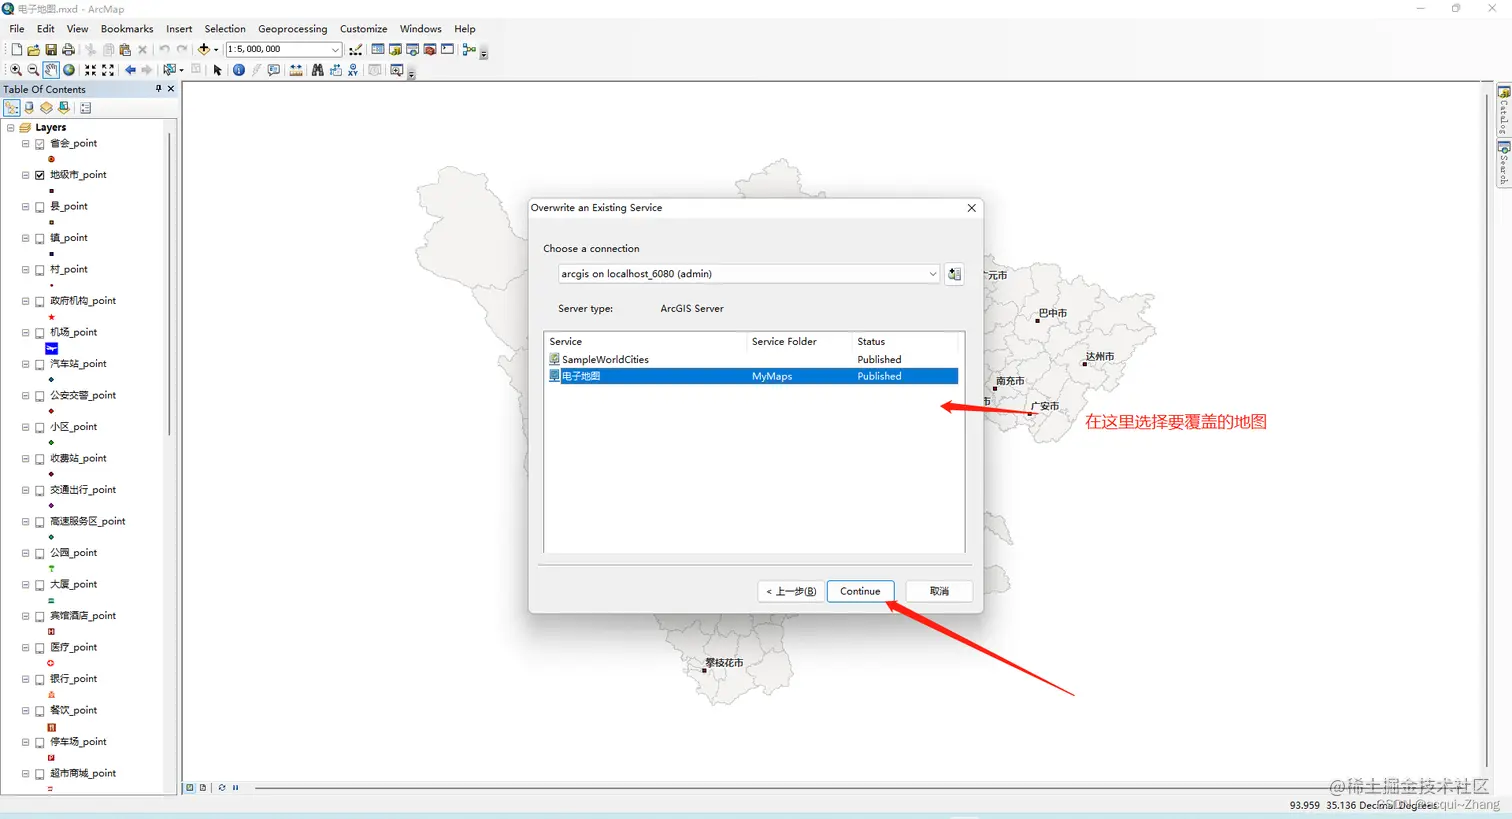1512x819 pixels.
Task: Click the Continue button
Action: 860,591
